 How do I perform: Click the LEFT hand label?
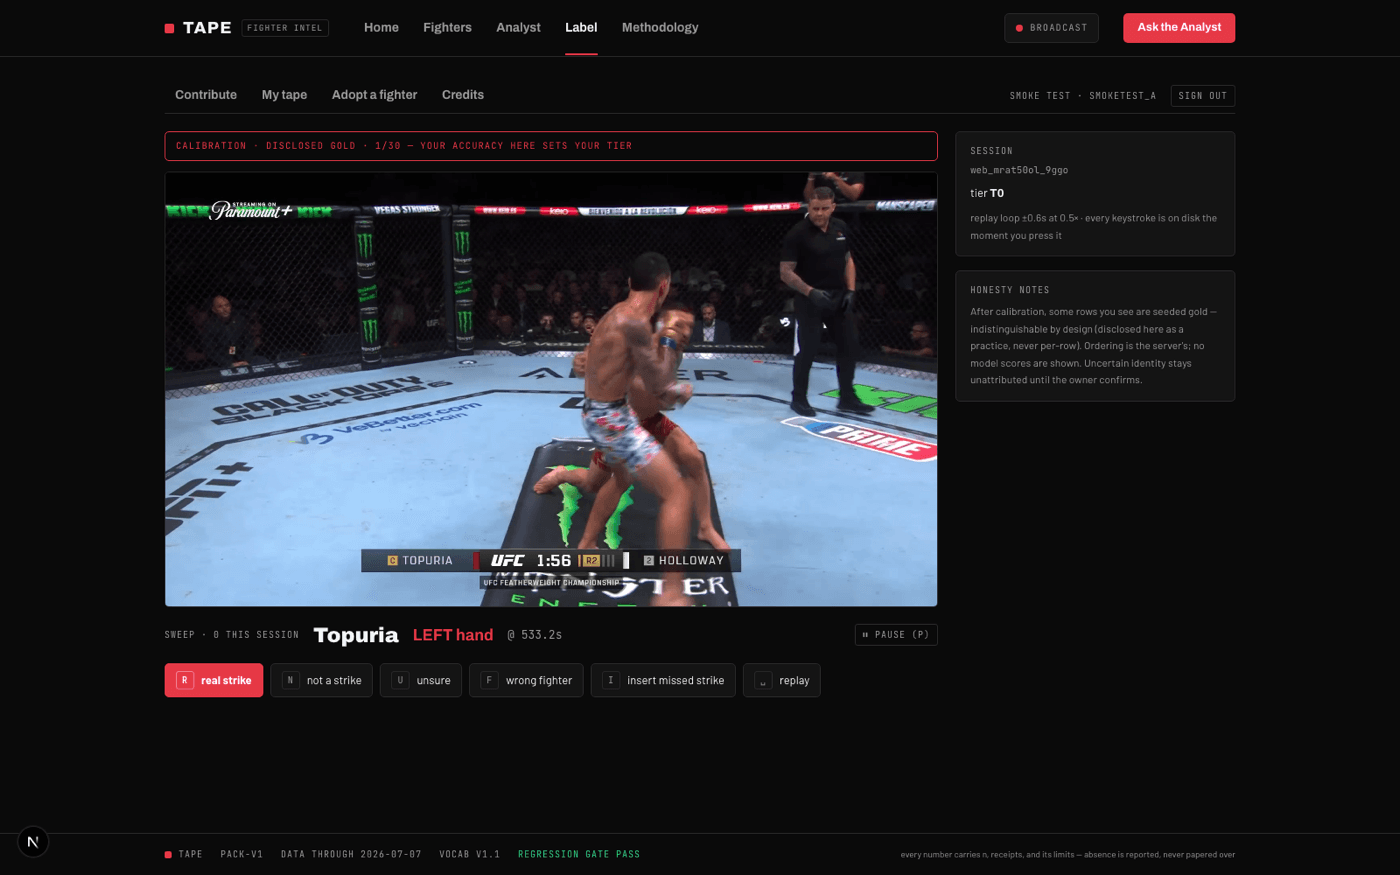[x=453, y=635]
